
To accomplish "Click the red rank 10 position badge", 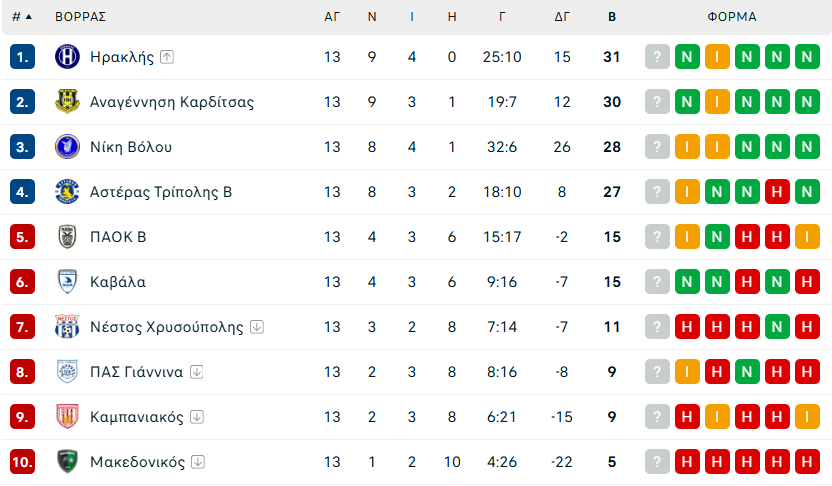I will pyautogui.click(x=23, y=462).
